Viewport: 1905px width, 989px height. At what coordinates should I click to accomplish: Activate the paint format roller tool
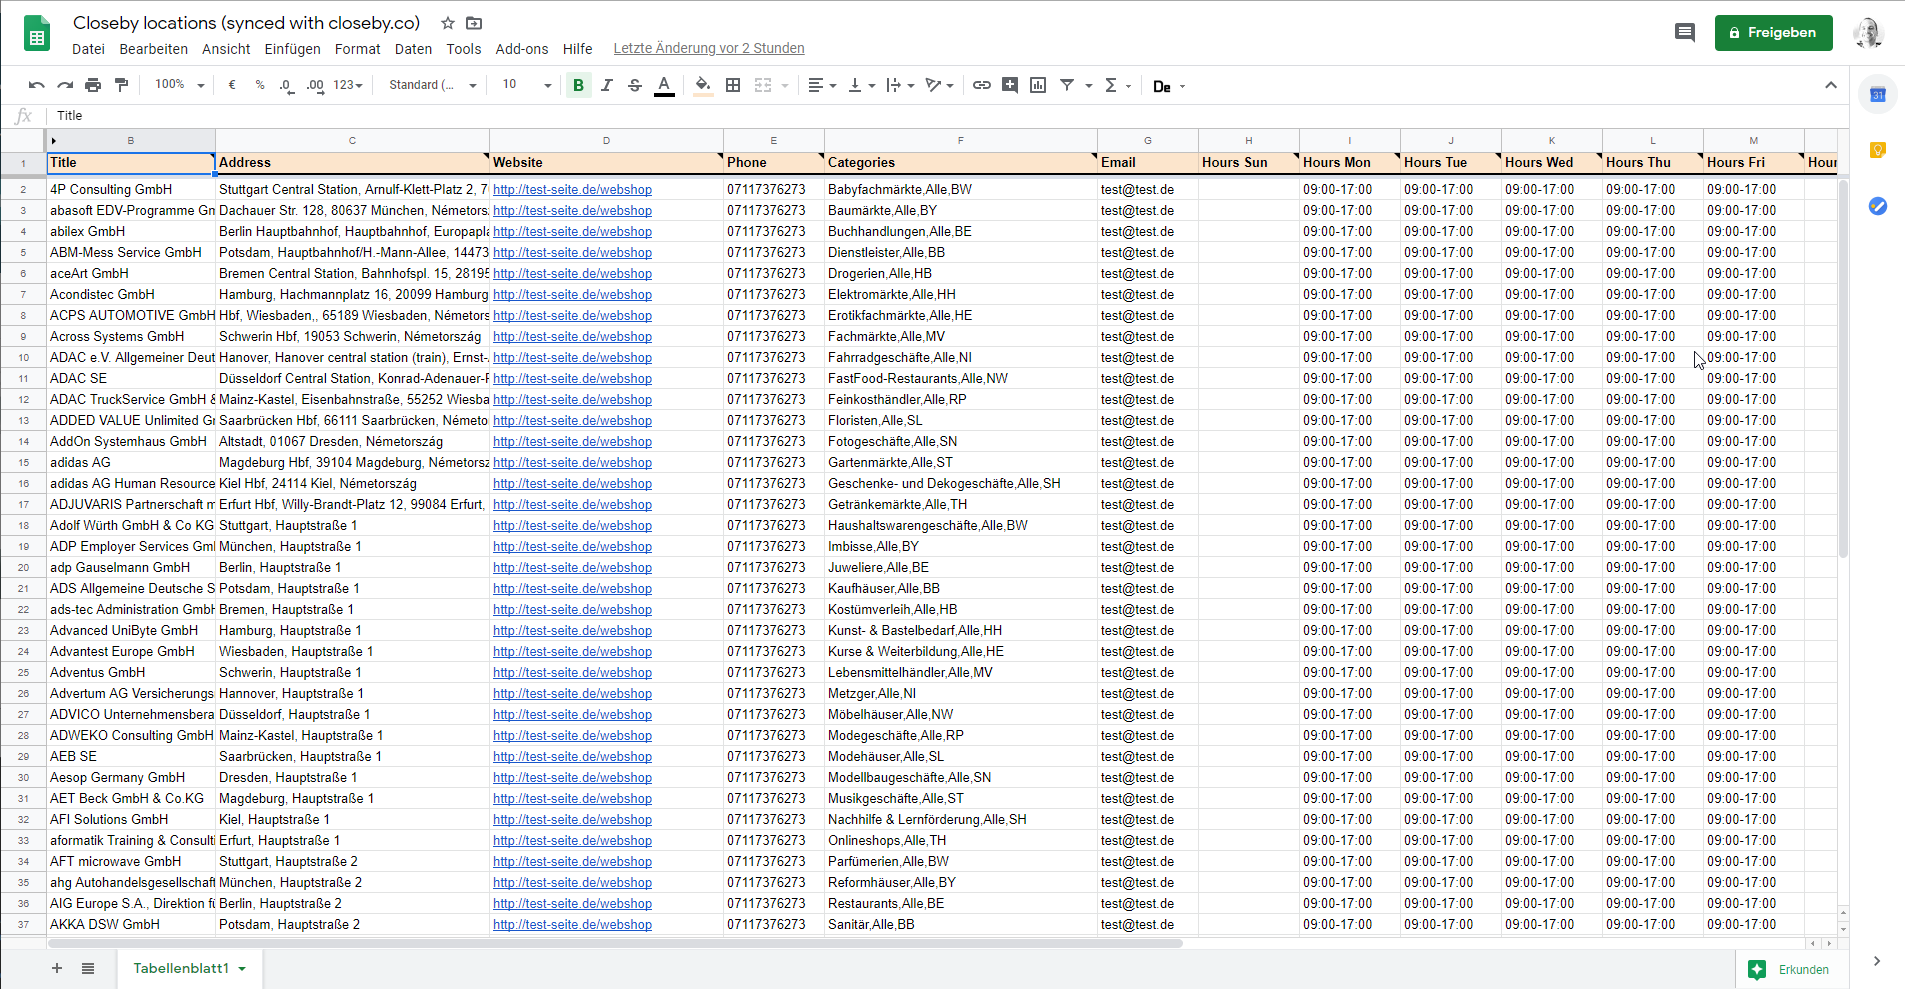(x=121, y=86)
